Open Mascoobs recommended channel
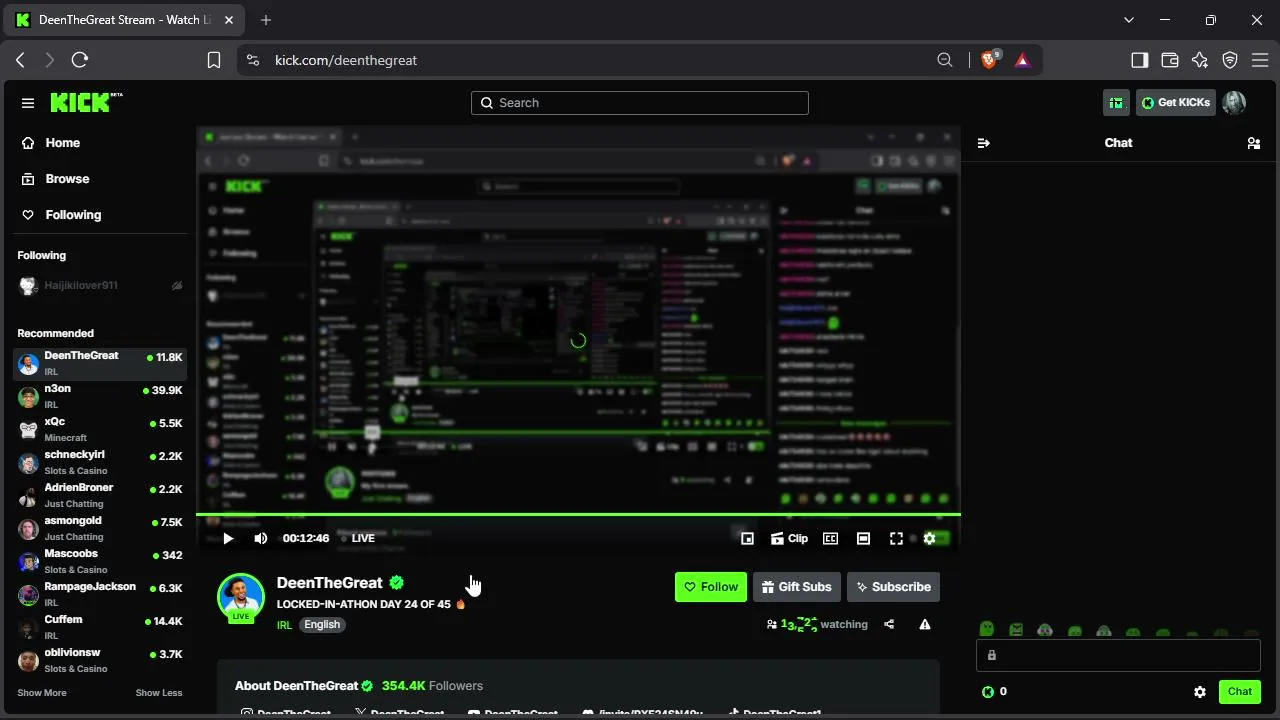 click(x=100, y=561)
